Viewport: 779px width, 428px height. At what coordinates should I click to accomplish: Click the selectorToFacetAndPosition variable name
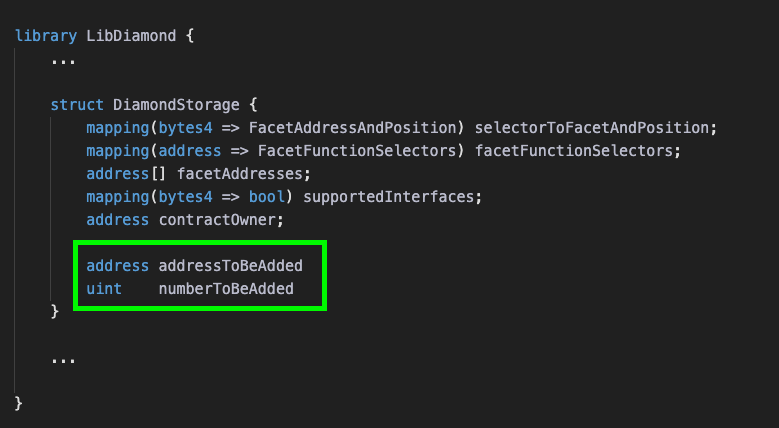coord(592,128)
